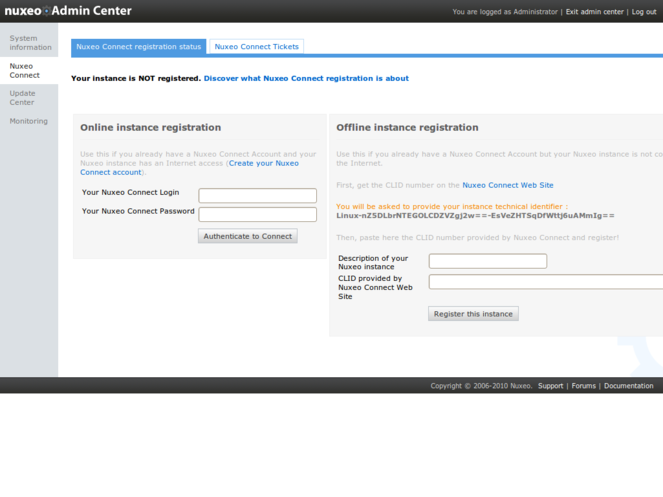Switch to Nuxeo Connect Tickets tab
Screen dimensions: 663x497
(x=256, y=47)
